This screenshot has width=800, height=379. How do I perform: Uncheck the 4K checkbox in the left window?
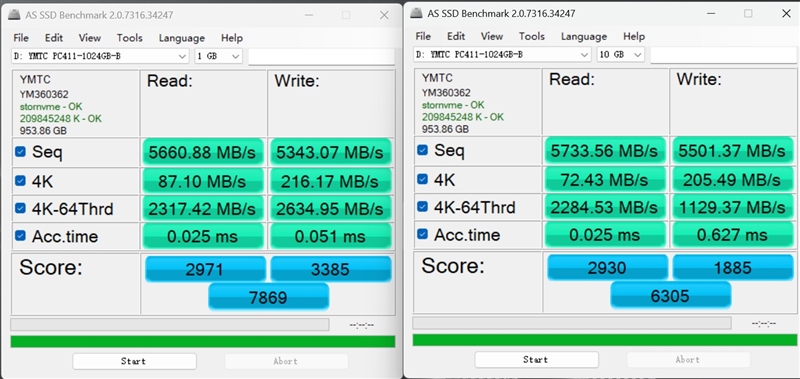(20, 181)
